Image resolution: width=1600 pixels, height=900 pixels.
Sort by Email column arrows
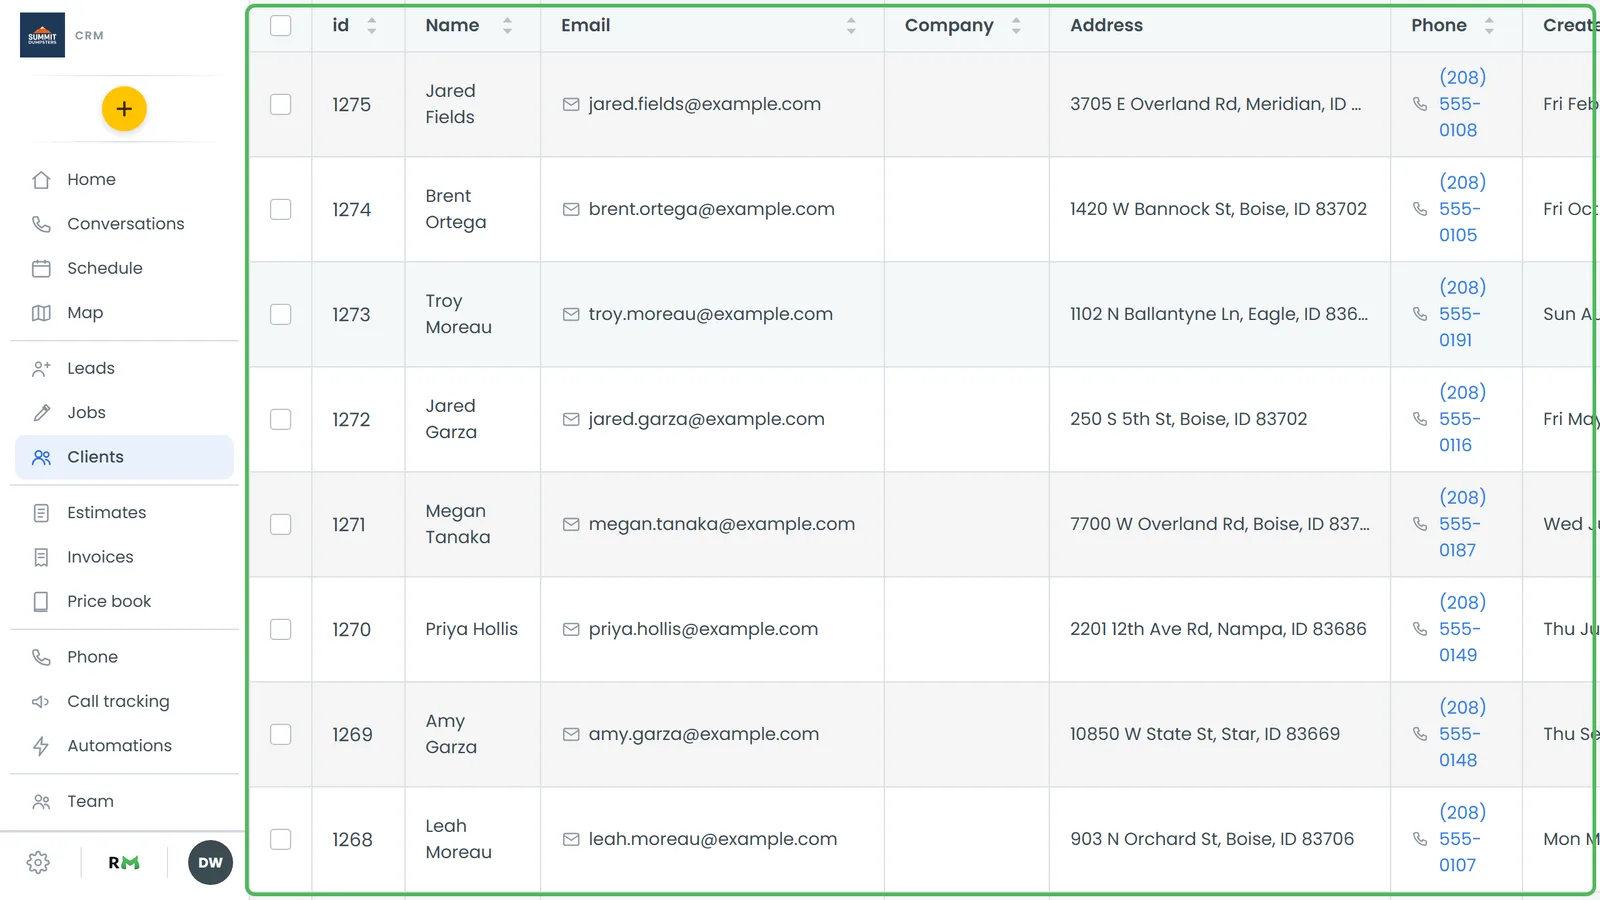[851, 26]
